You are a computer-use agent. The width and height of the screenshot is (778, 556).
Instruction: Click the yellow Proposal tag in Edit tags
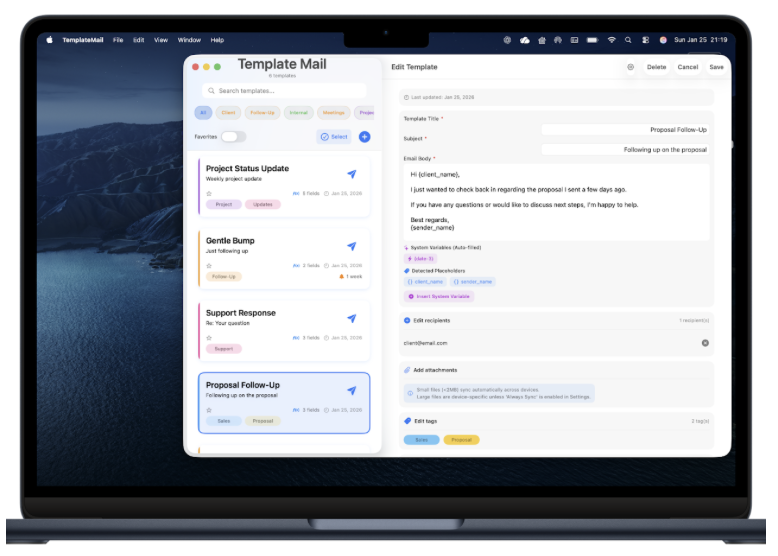click(461, 440)
